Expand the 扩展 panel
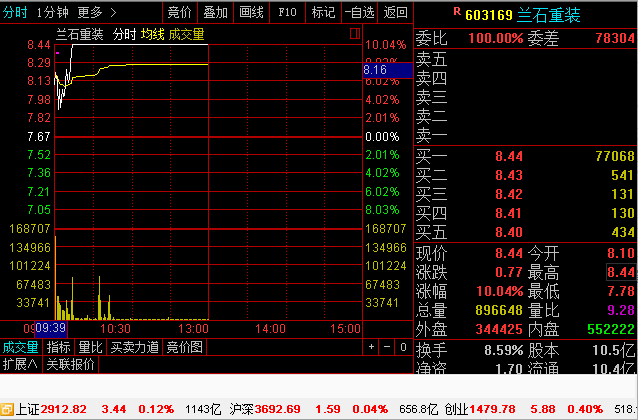The width and height of the screenshot is (638, 420). coord(20,364)
